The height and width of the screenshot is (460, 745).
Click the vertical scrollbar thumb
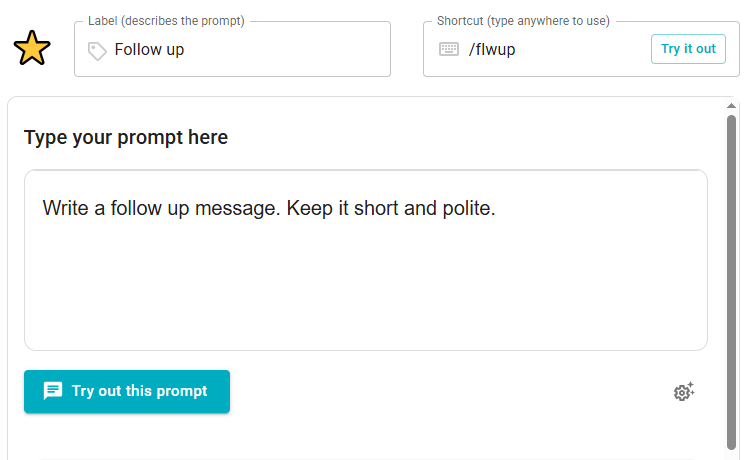click(x=731, y=280)
